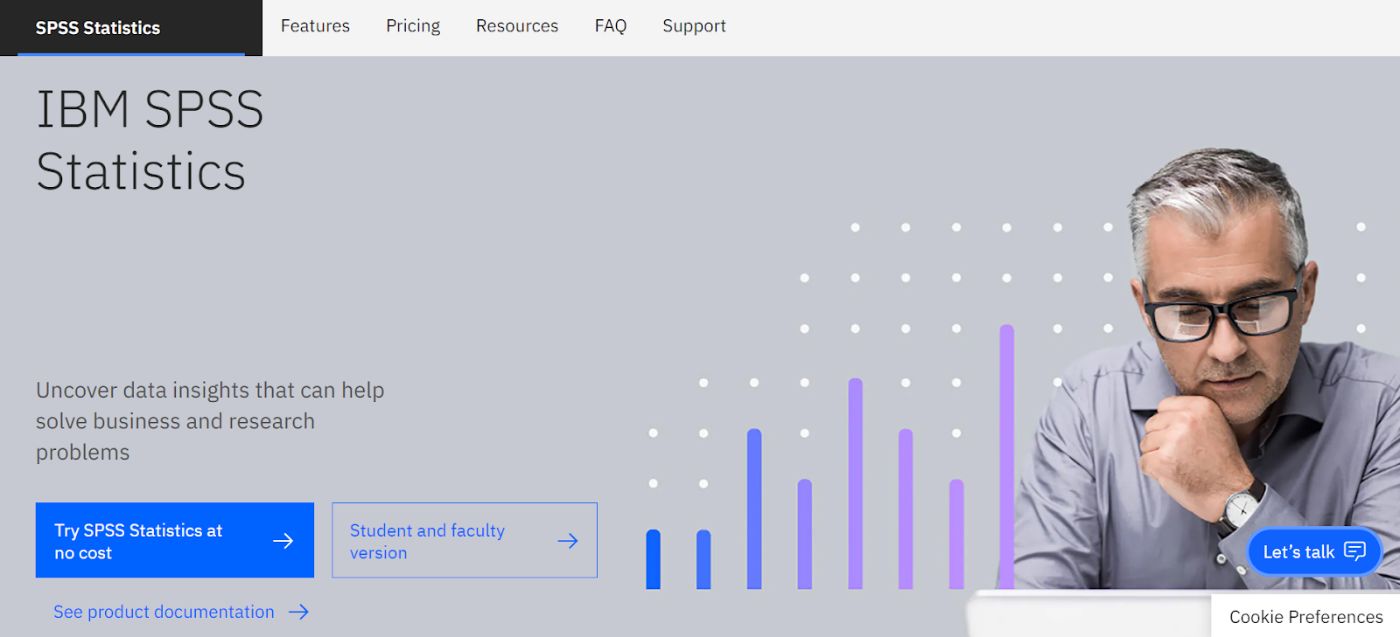
Task: Click the arrow icon in Student and faculty button
Action: pyautogui.click(x=567, y=541)
